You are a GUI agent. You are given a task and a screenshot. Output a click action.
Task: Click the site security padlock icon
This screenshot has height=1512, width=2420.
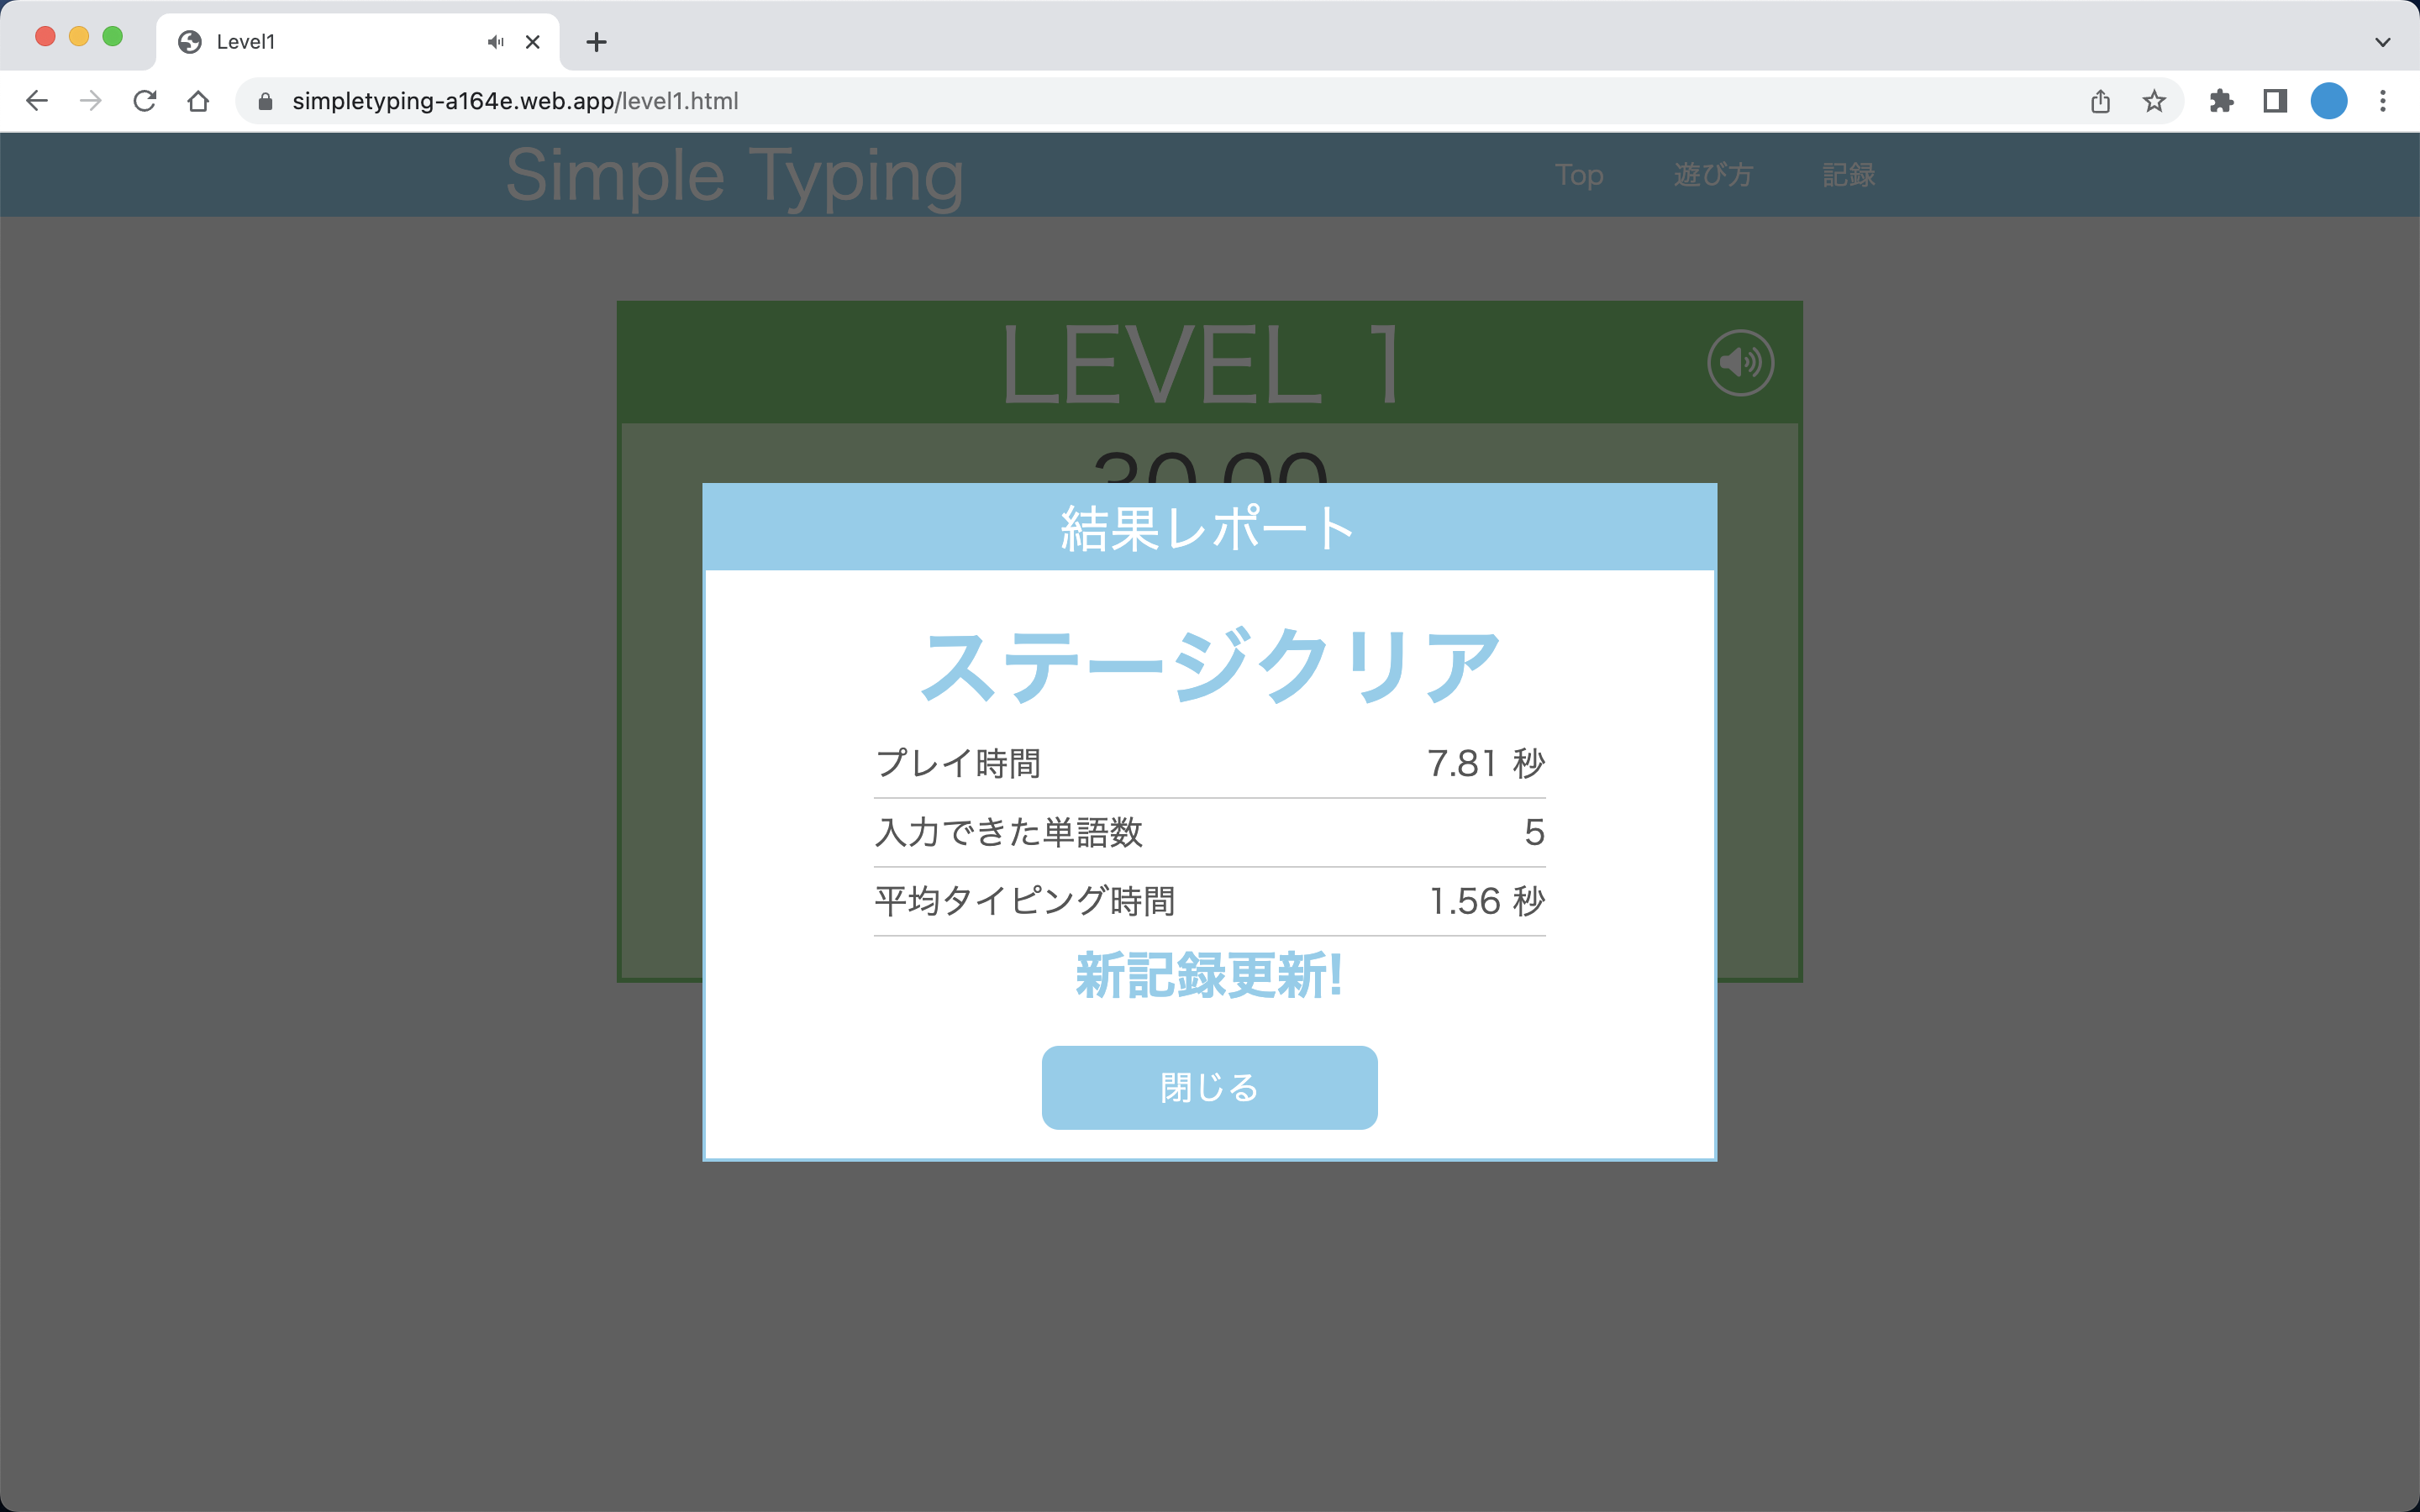pyautogui.click(x=264, y=100)
